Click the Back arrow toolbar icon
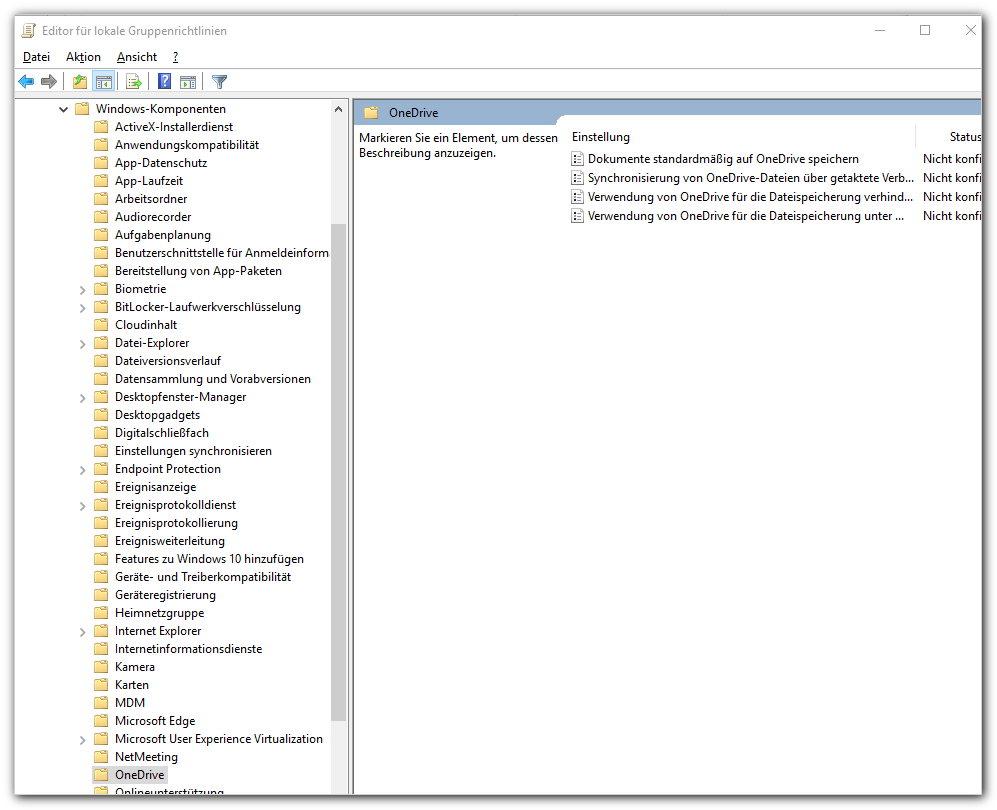This screenshot has width=997, height=810. click(x=26, y=81)
